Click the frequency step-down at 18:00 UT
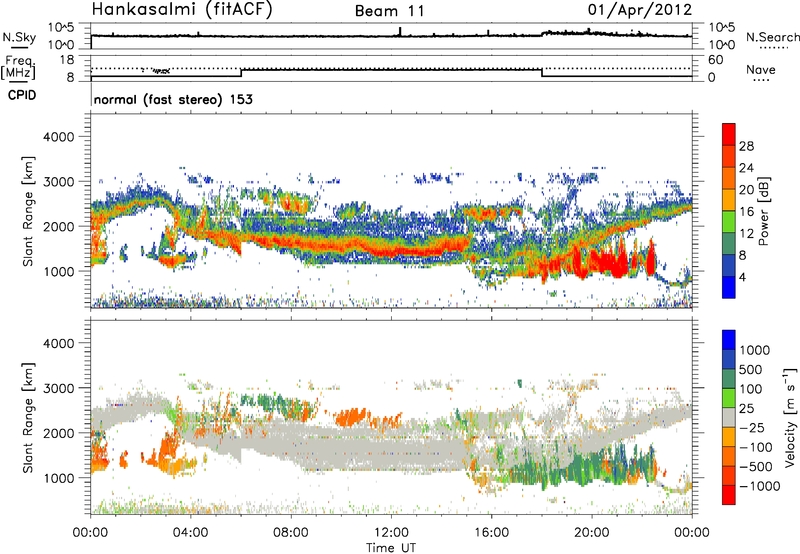800x554 pixels. coord(542,72)
